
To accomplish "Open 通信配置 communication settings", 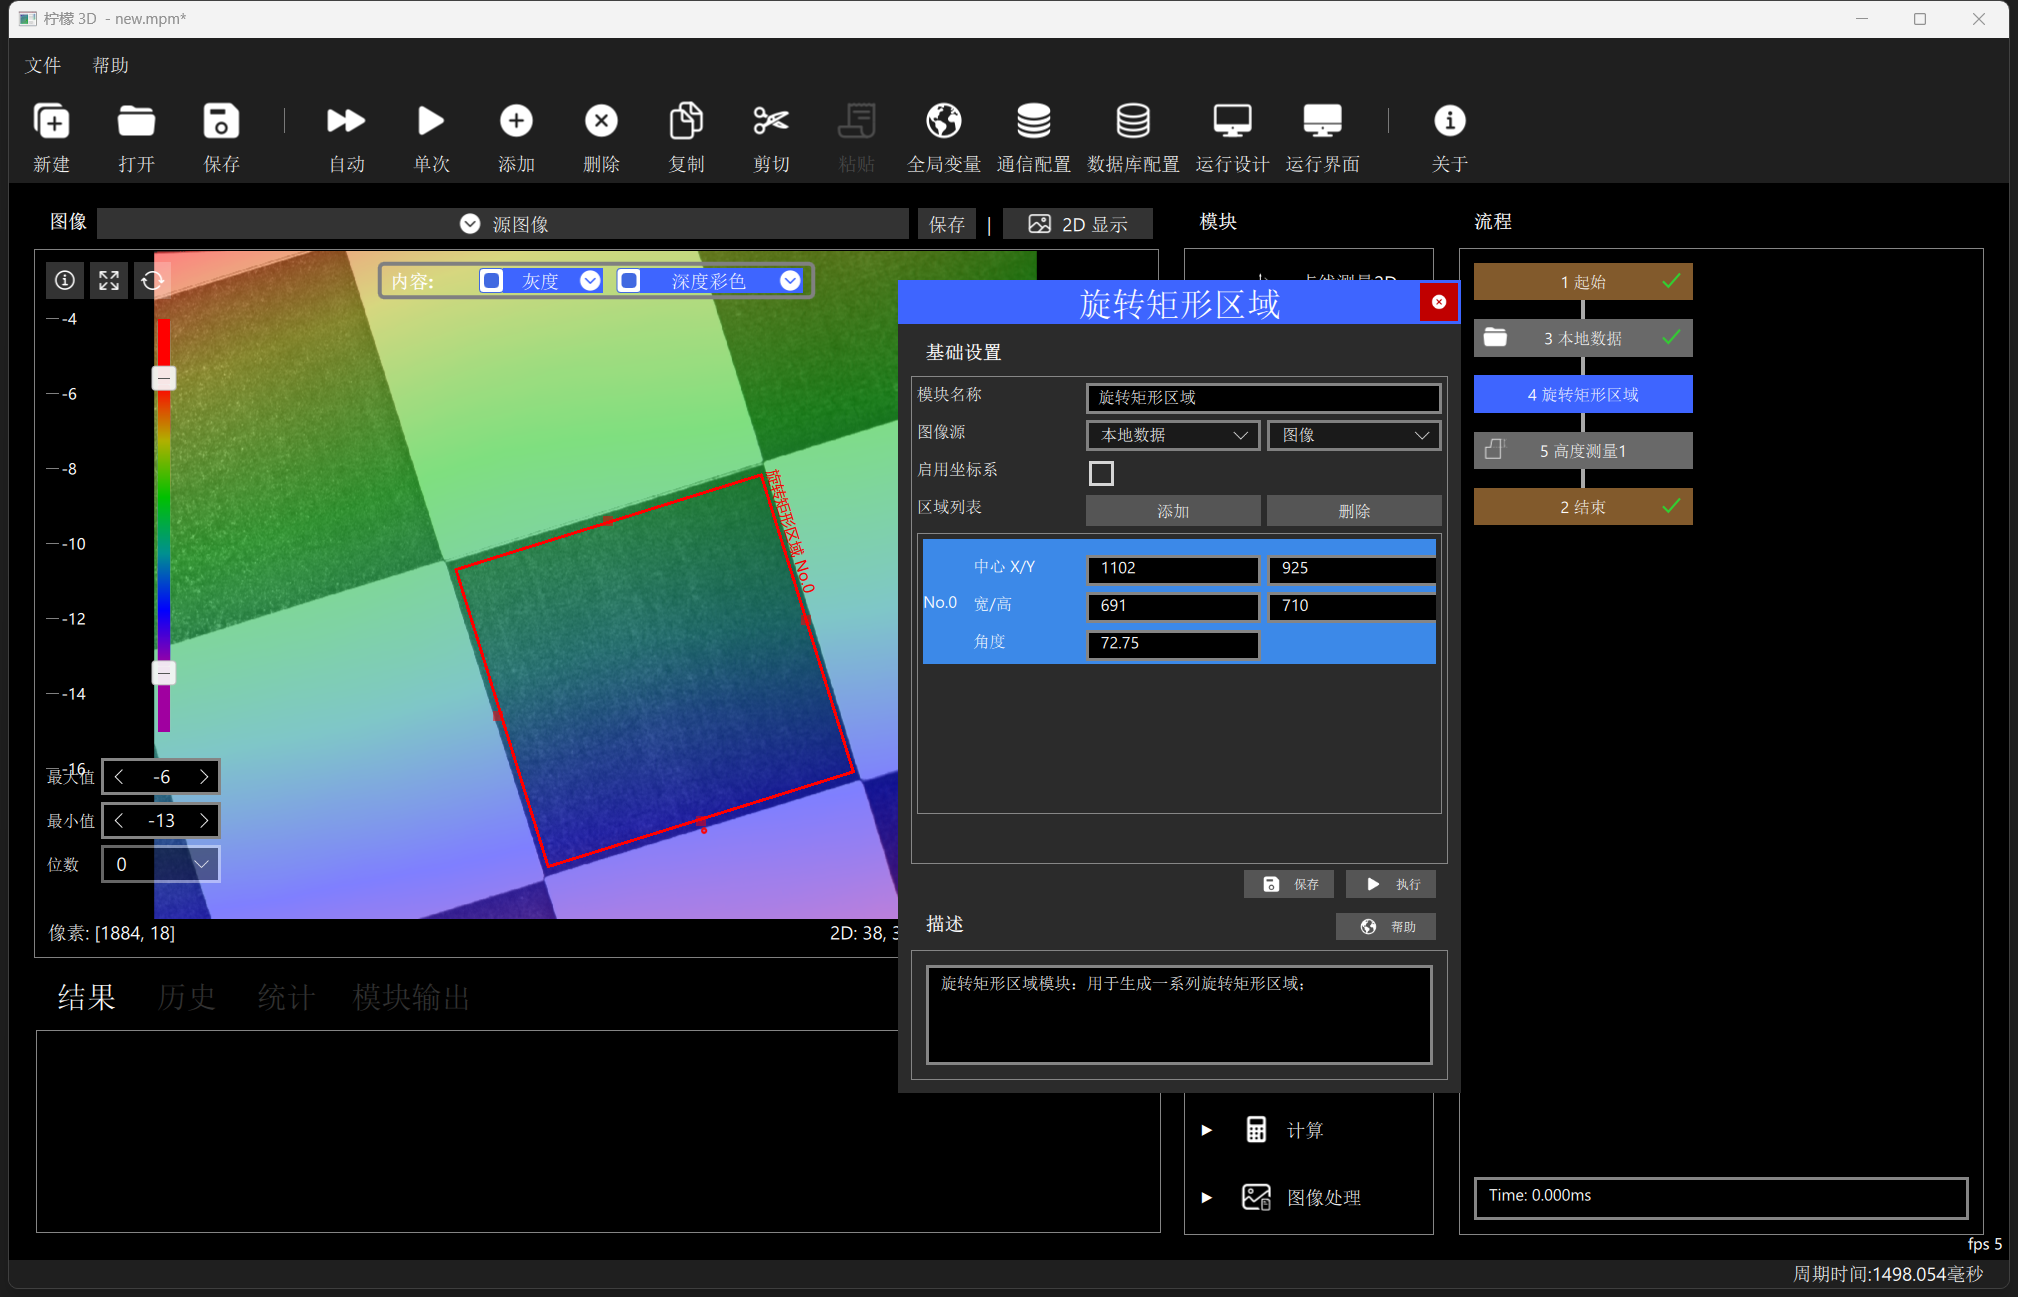I will coord(1033,121).
